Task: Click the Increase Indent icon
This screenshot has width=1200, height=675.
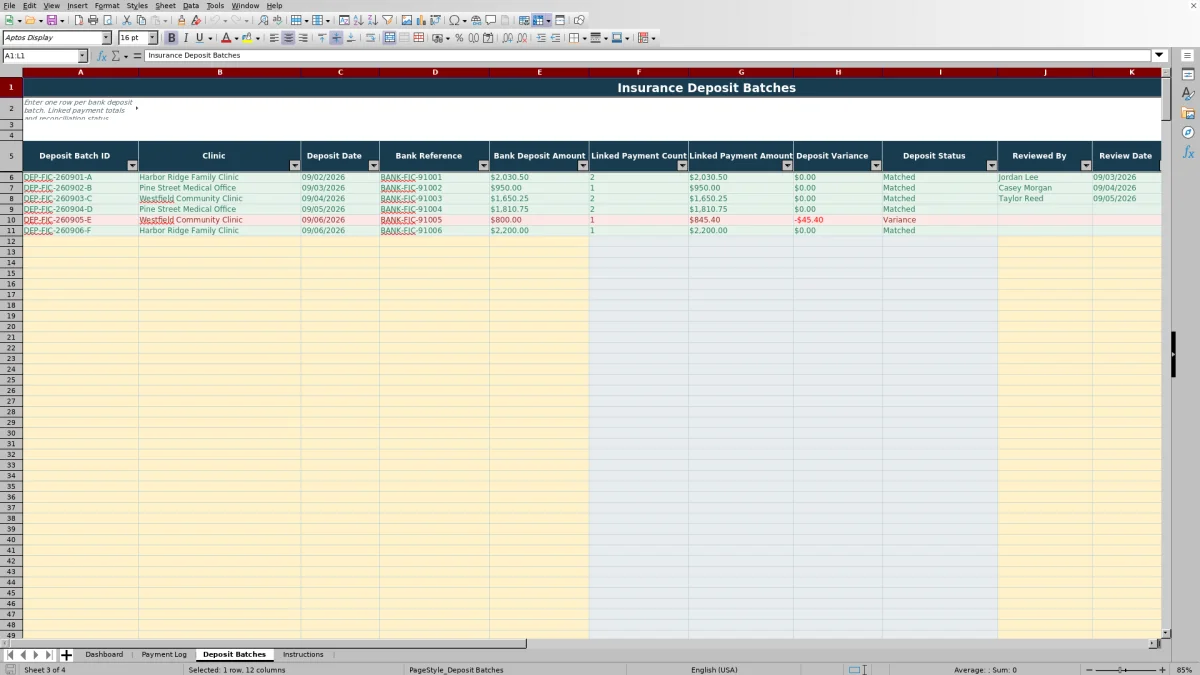Action: pos(541,38)
